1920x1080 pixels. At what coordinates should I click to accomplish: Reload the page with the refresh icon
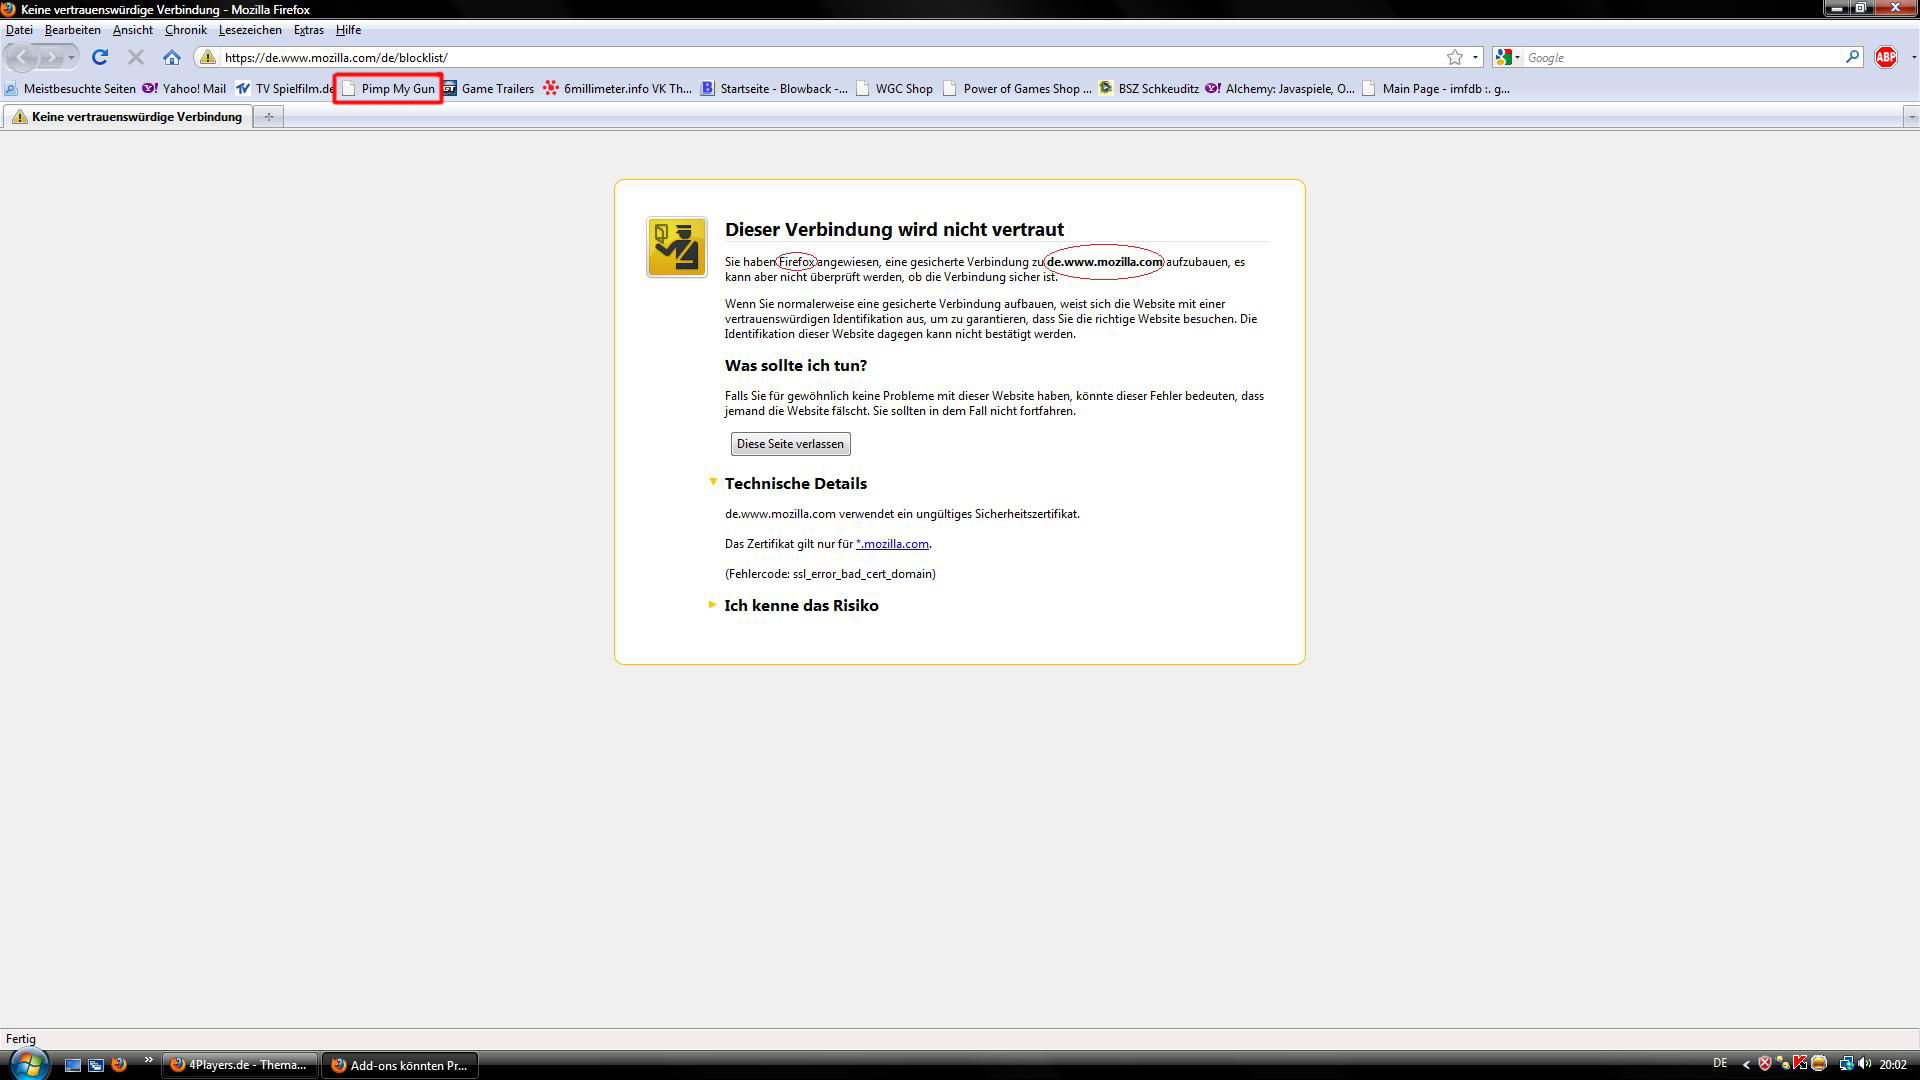[100, 57]
